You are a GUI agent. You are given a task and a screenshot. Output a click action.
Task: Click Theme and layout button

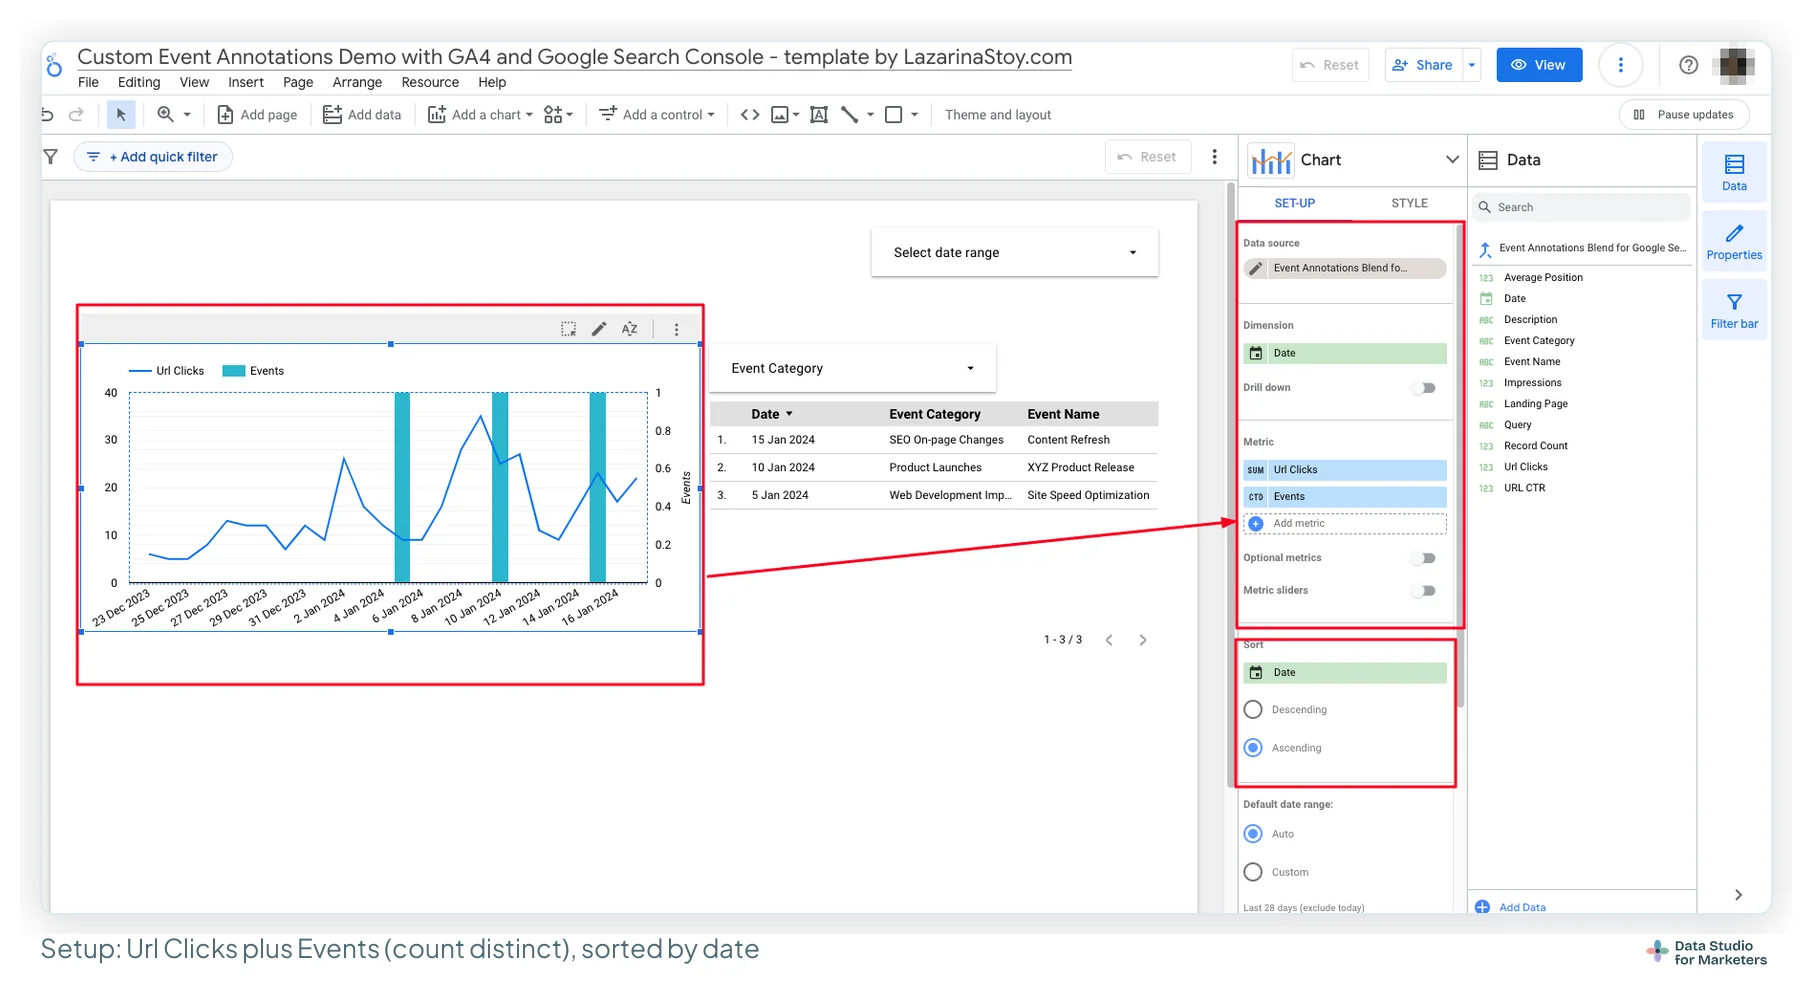click(x=998, y=115)
